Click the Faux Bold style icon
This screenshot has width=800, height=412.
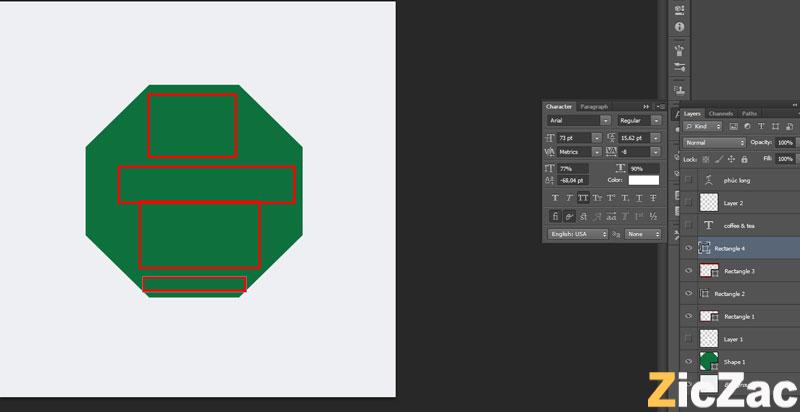[x=555, y=198]
